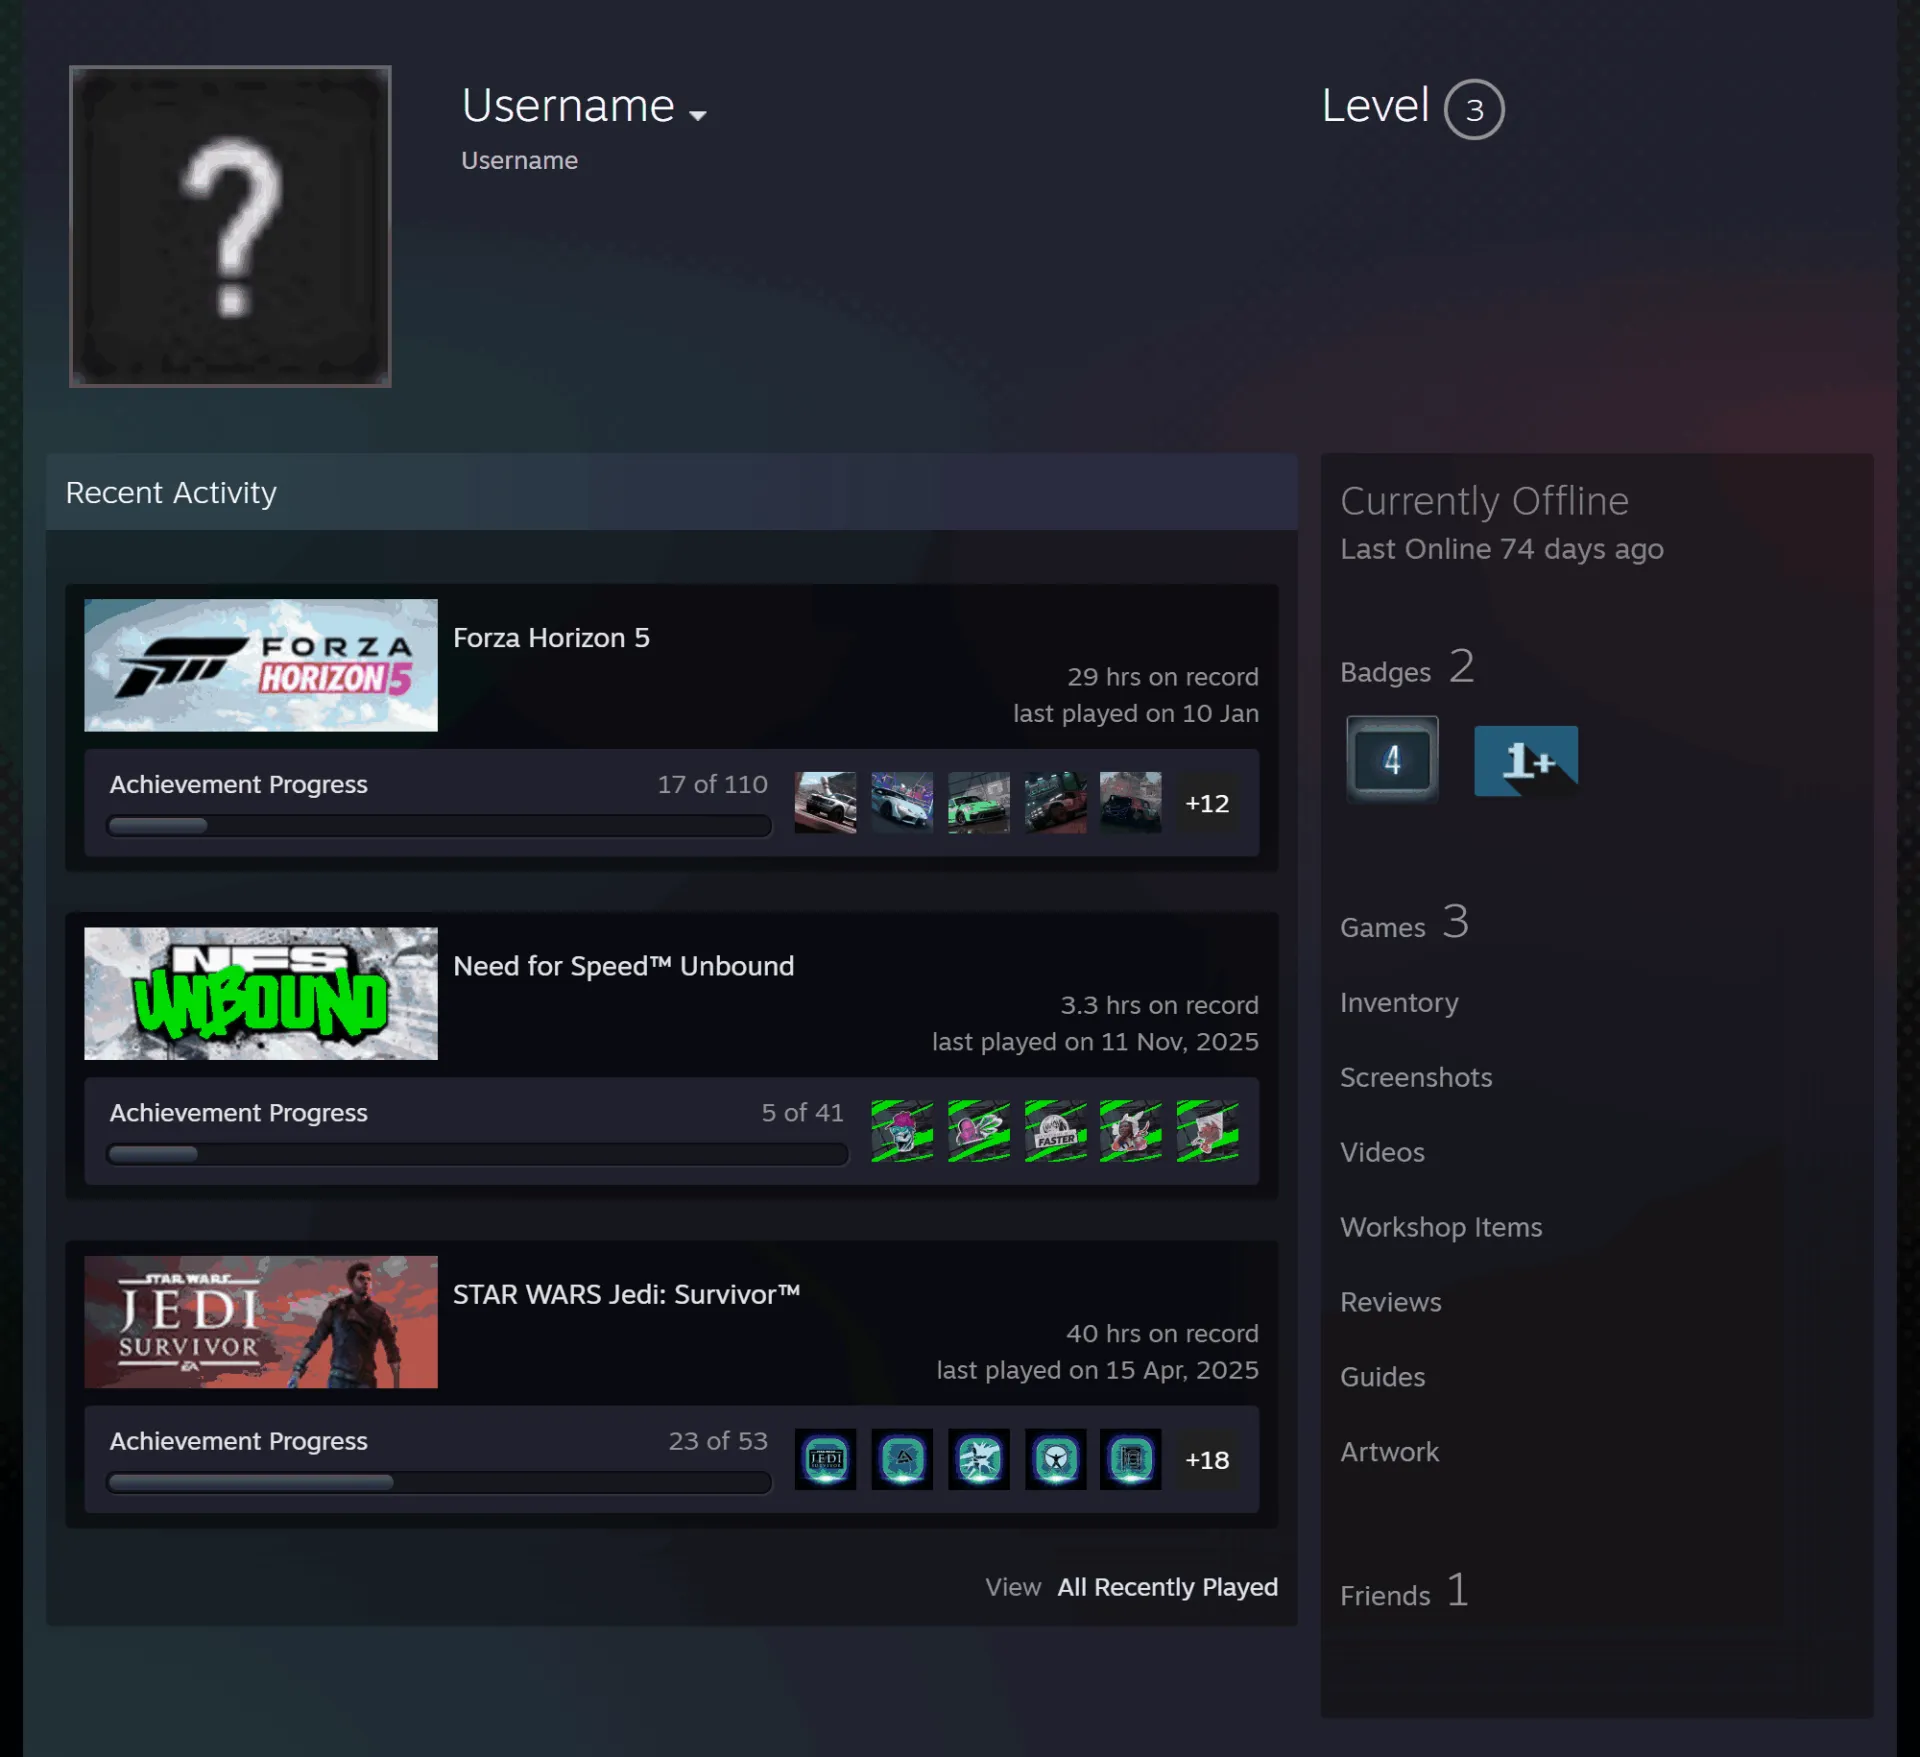Click first Forza achievement icon with white car
This screenshot has width=1920, height=1757.
coord(826,802)
